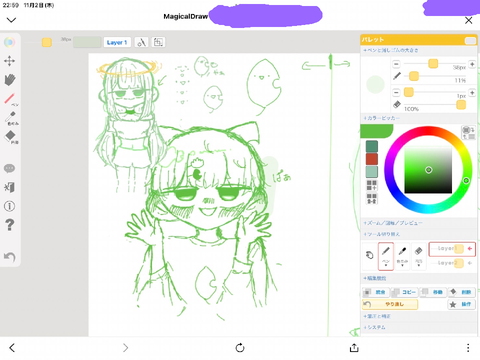Click the first edit button in the edit row
The height and width of the screenshot is (360, 480).
point(376,292)
